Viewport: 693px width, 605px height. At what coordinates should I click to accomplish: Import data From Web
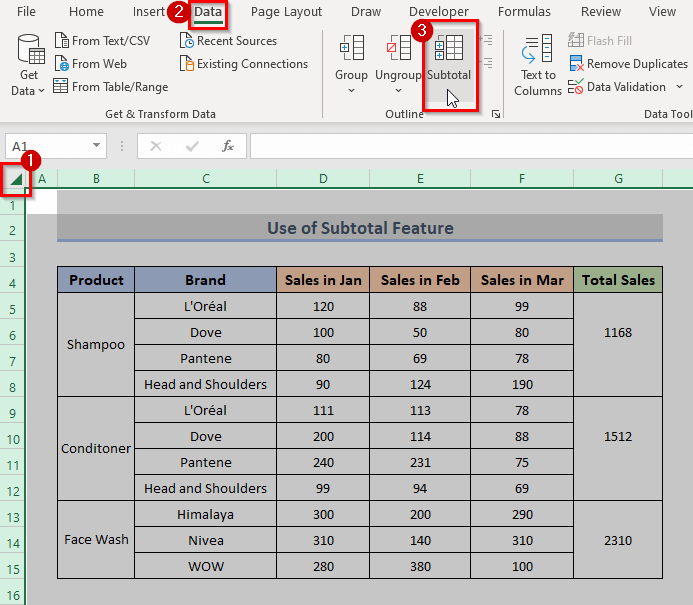pos(91,64)
